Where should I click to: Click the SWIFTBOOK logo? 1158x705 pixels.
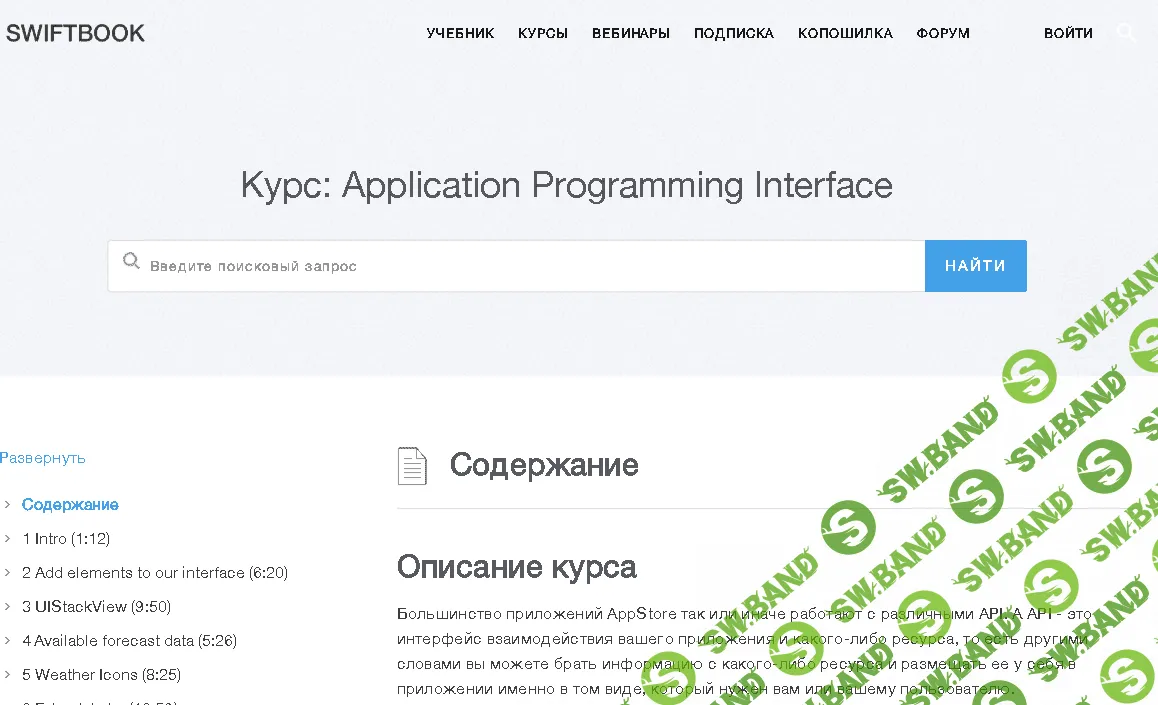click(x=75, y=32)
